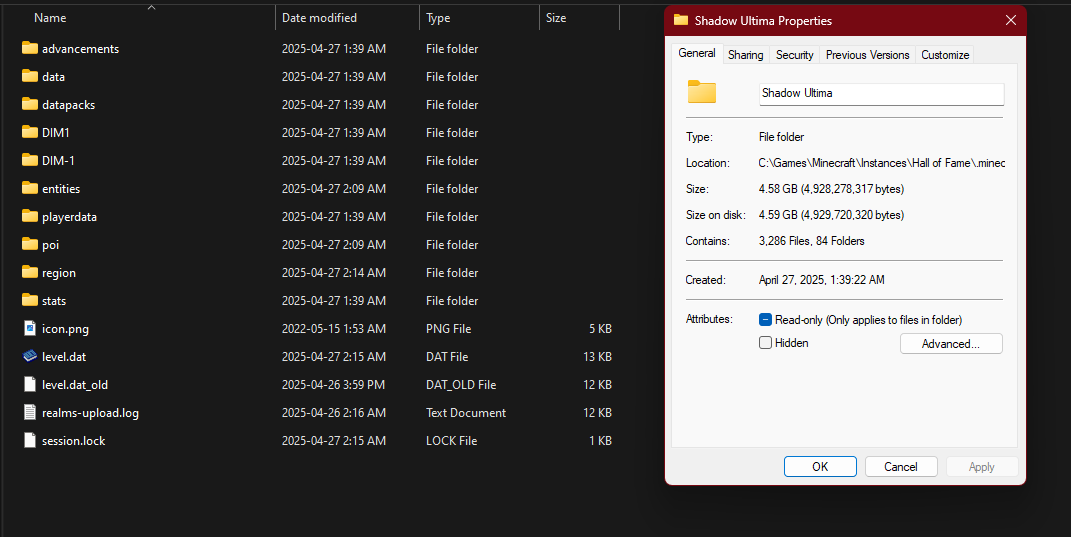Image resolution: width=1071 pixels, height=537 pixels.
Task: Sort files by Name column header
Action: tap(50, 18)
